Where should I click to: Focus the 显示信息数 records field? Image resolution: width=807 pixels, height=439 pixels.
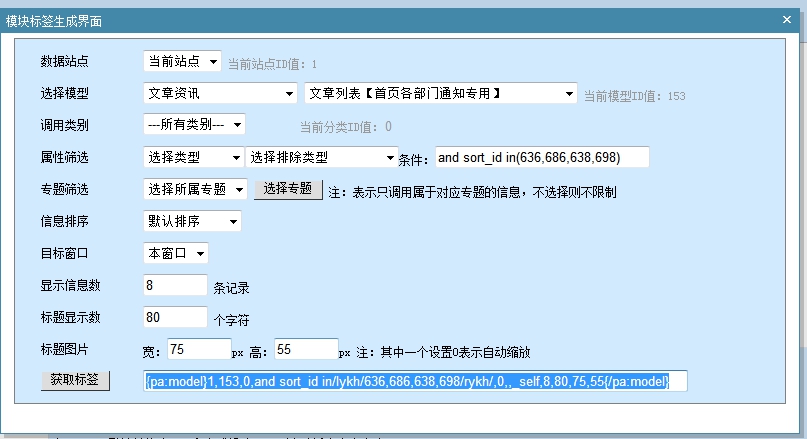(175, 285)
